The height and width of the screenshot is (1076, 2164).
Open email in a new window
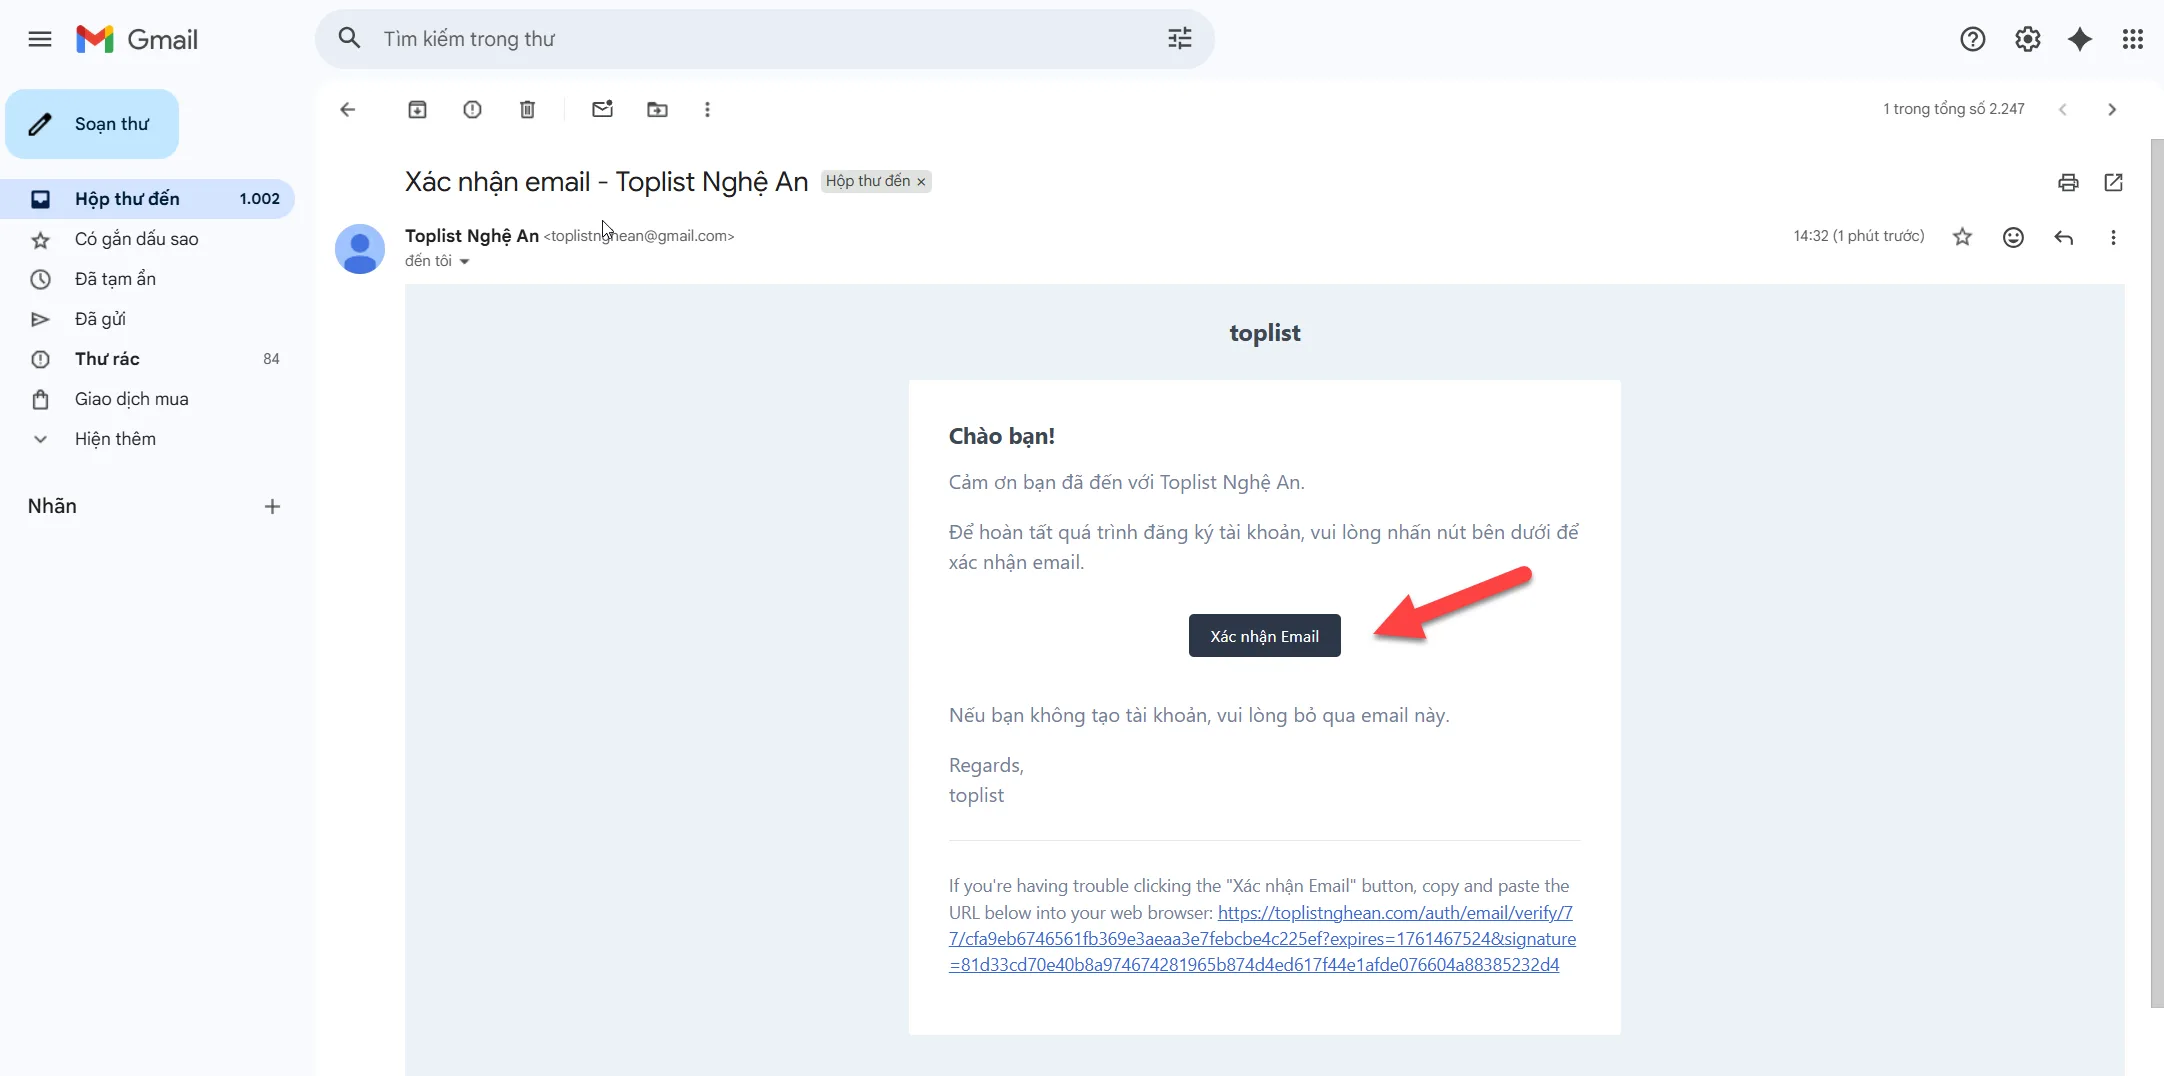coord(2113,182)
